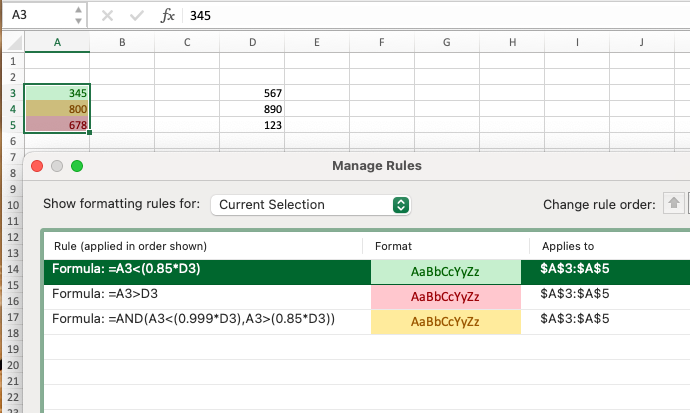Select column I header
The image size is (690, 413).
pyautogui.click(x=577, y=43)
